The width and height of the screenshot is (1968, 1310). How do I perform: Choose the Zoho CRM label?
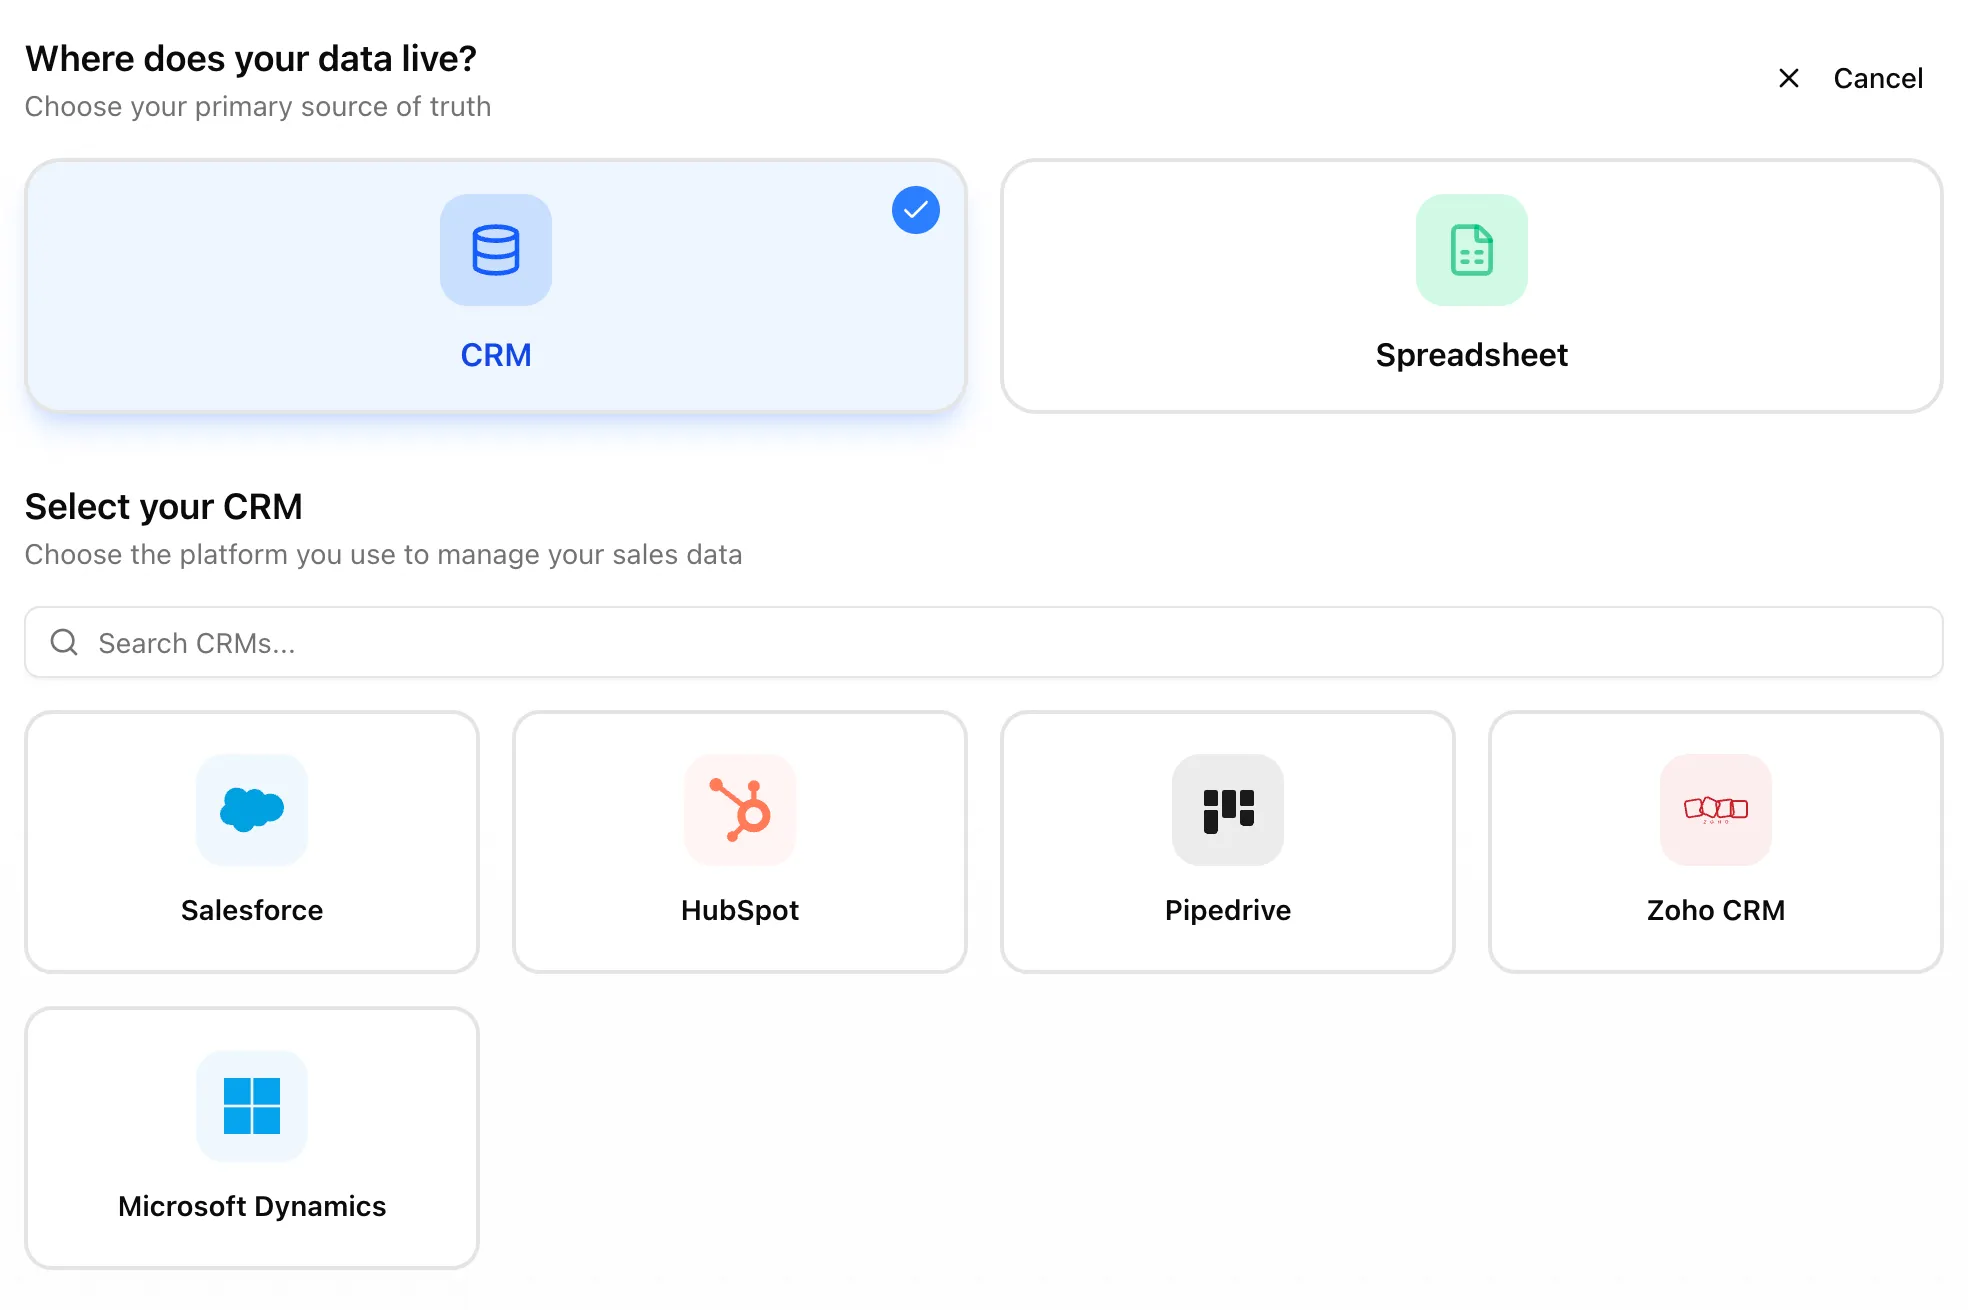click(1716, 910)
